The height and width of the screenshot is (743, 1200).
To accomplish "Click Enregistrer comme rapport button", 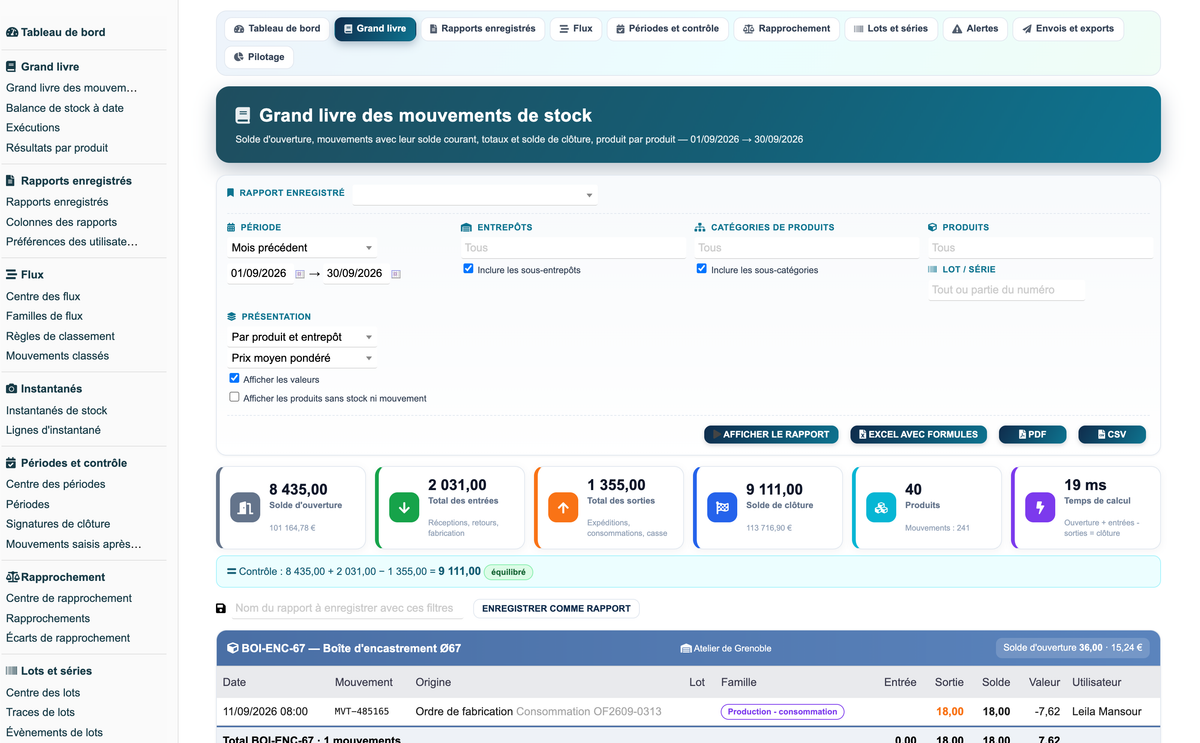I will tap(556, 608).
